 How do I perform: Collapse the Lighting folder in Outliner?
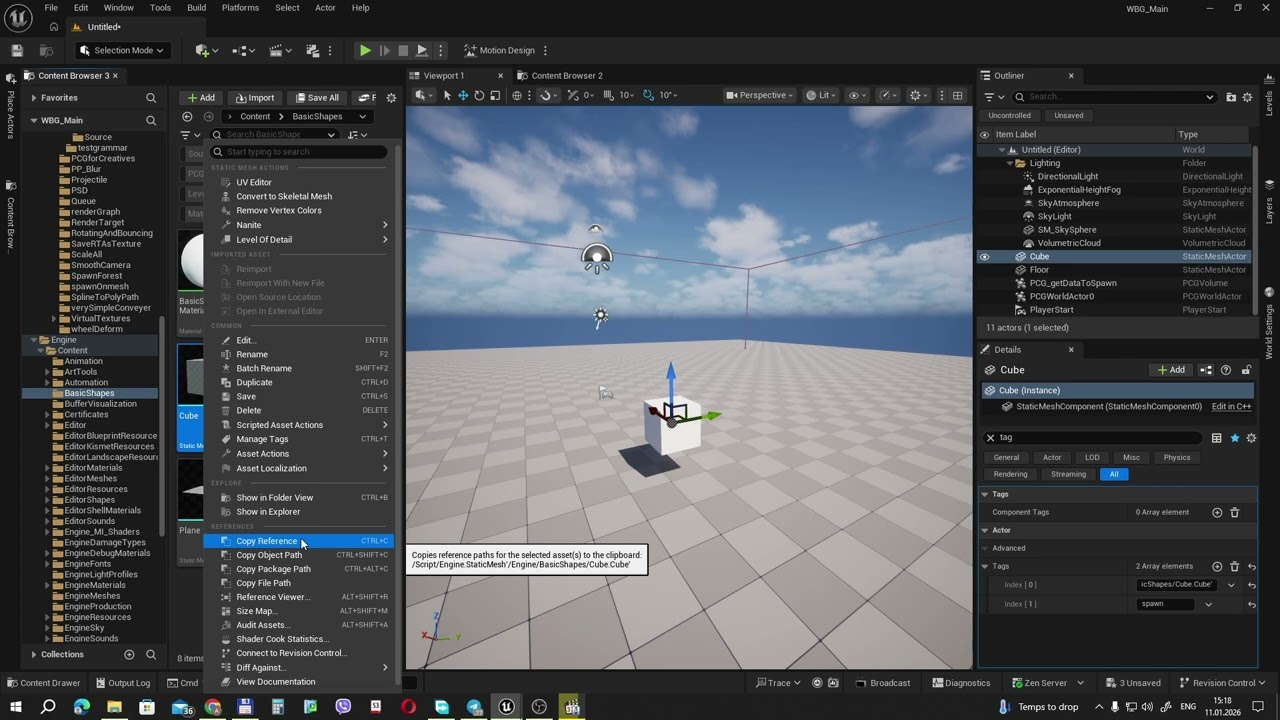click(1010, 163)
